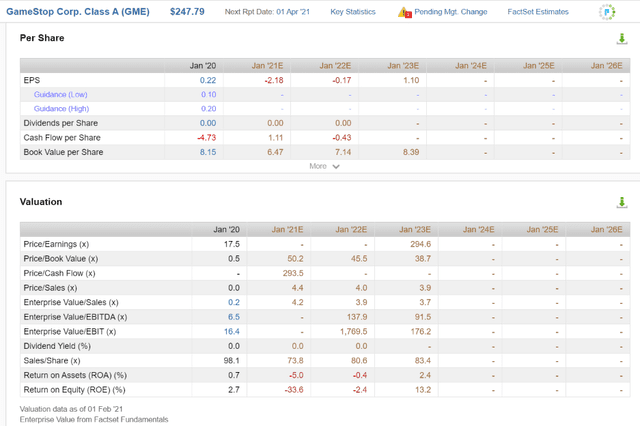This screenshot has width=640, height=426.
Task: Click Price/Book Value estimate 45.5
Action: 359,259
